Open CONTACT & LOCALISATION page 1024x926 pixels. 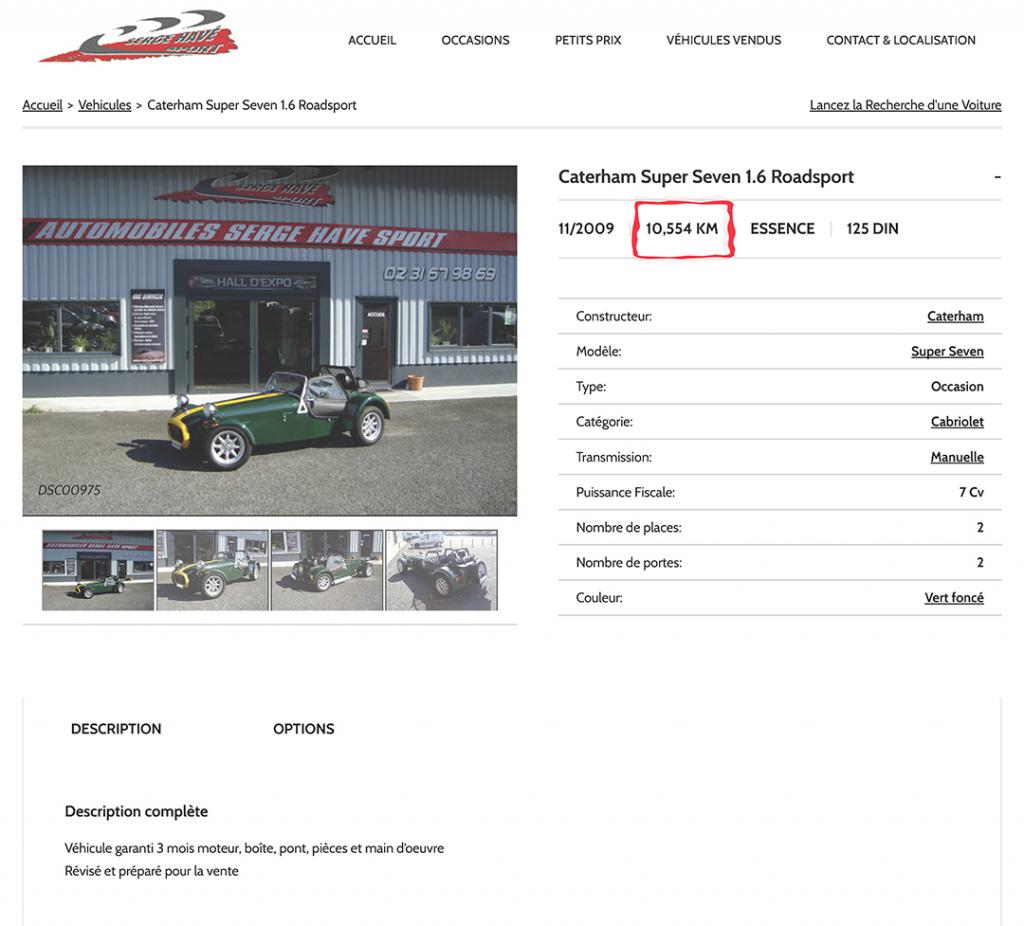coord(901,40)
